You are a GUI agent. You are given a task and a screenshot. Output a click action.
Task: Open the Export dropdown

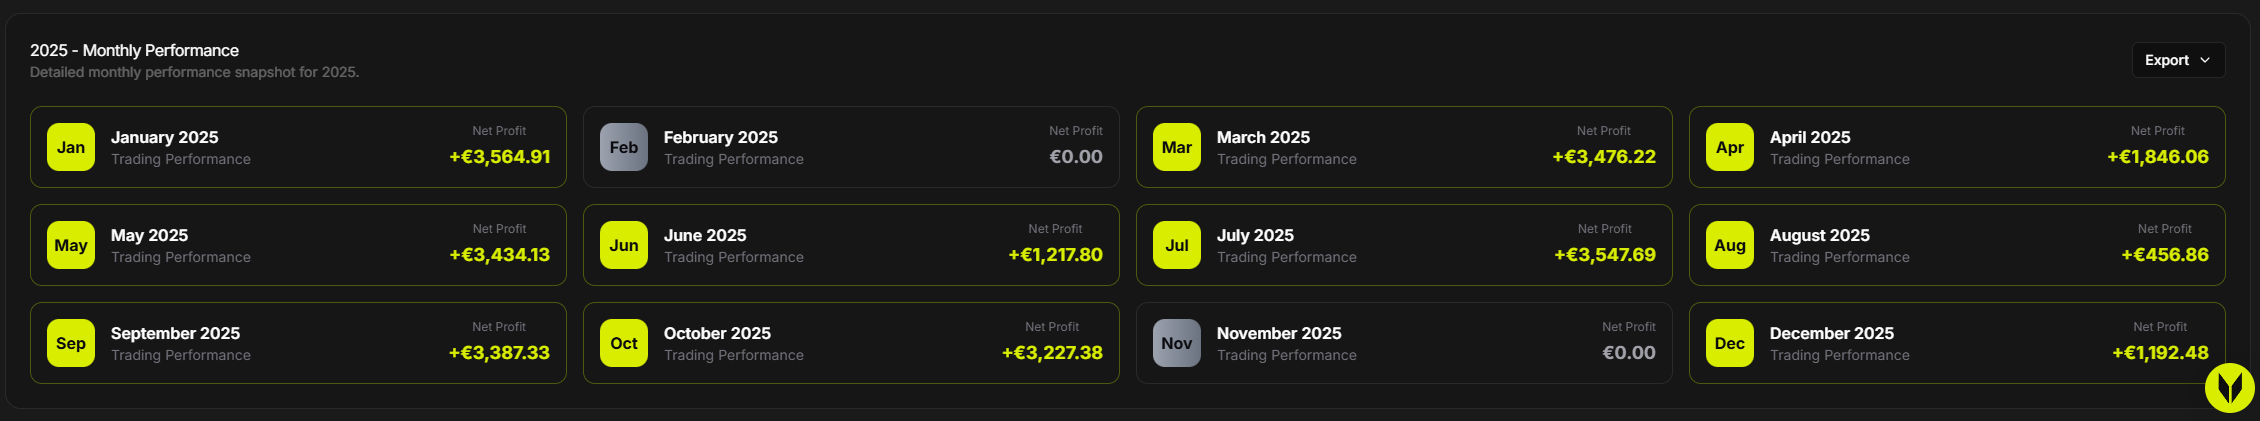[x=2178, y=60]
